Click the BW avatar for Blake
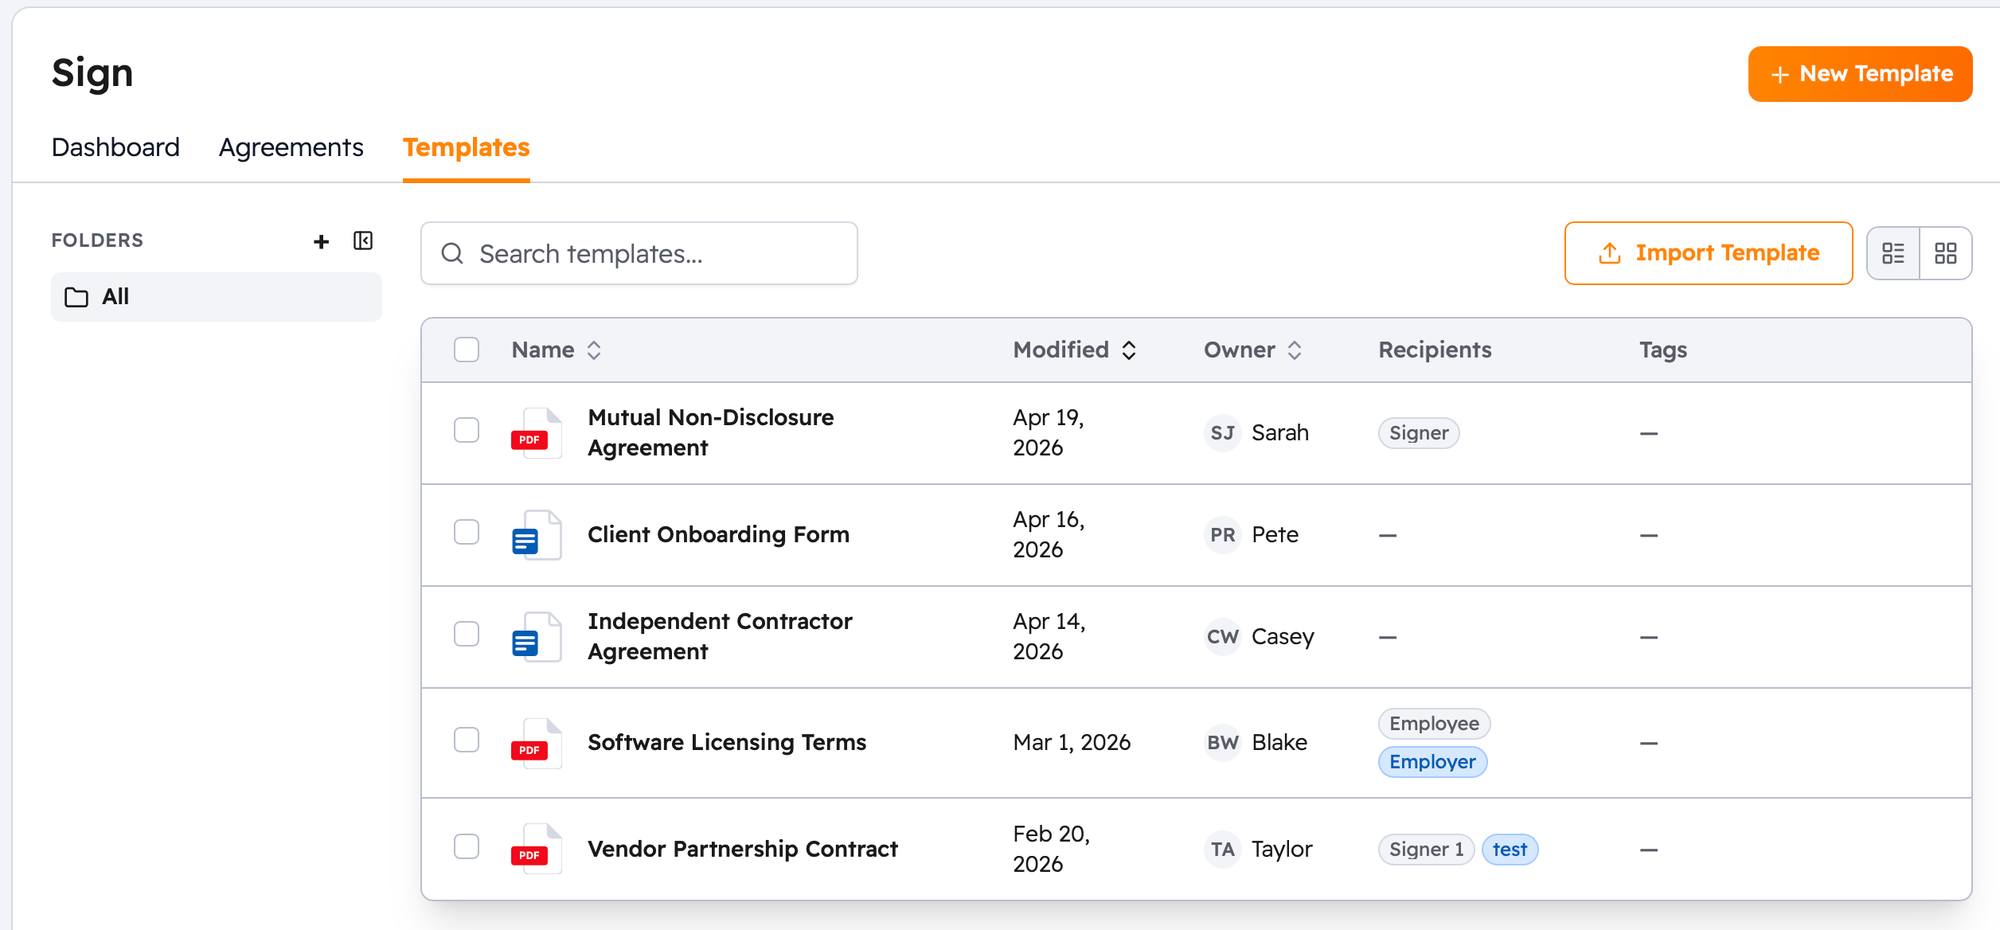Screen dimensions: 2000x930 click(x=1222, y=743)
